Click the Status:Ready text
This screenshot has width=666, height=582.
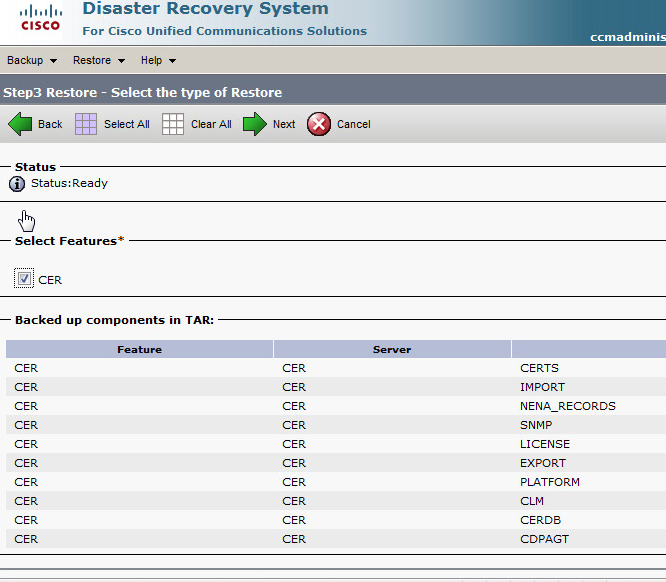[x=69, y=183]
